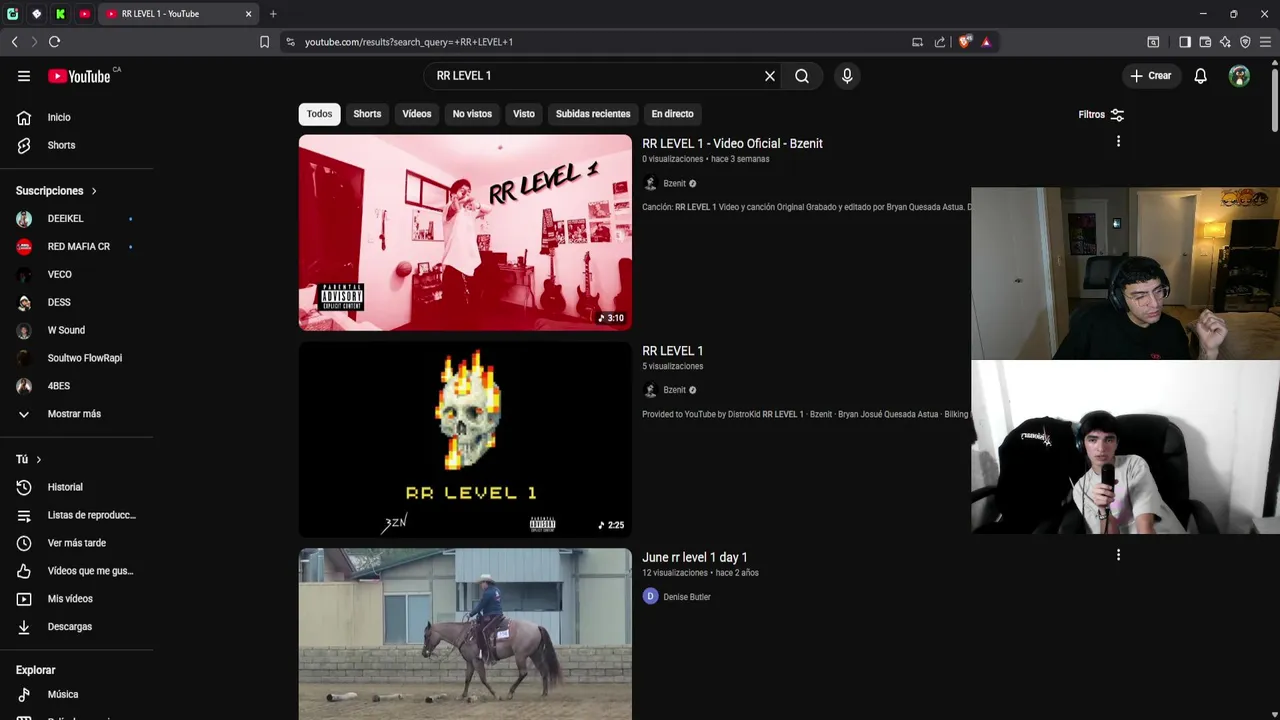The width and height of the screenshot is (1280, 720).
Task: Click the address bar URL
Action: (x=409, y=42)
